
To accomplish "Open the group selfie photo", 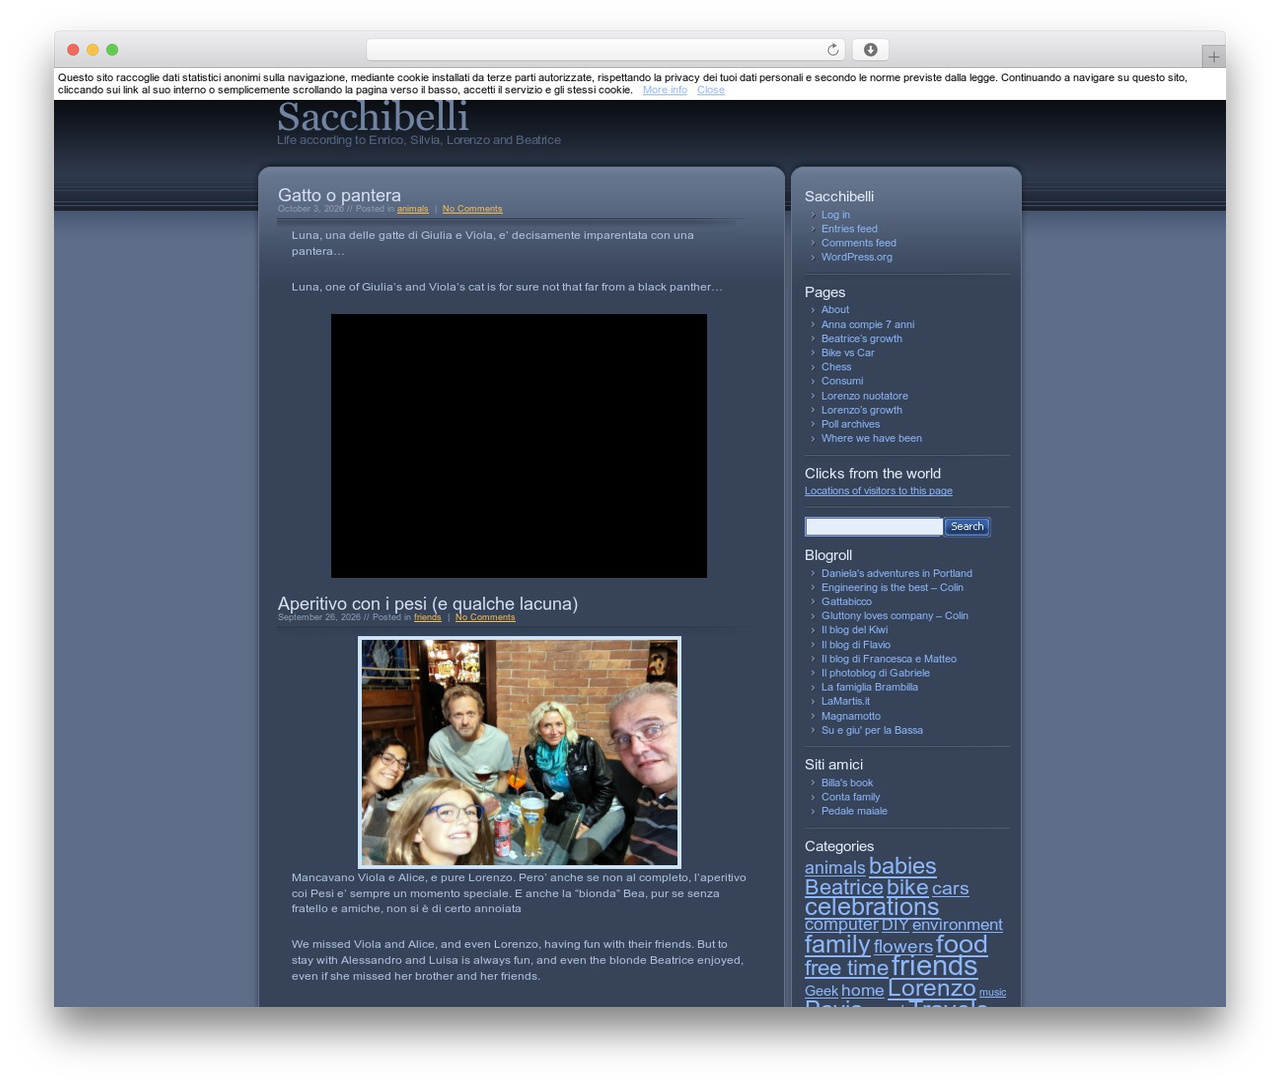I will point(519,752).
